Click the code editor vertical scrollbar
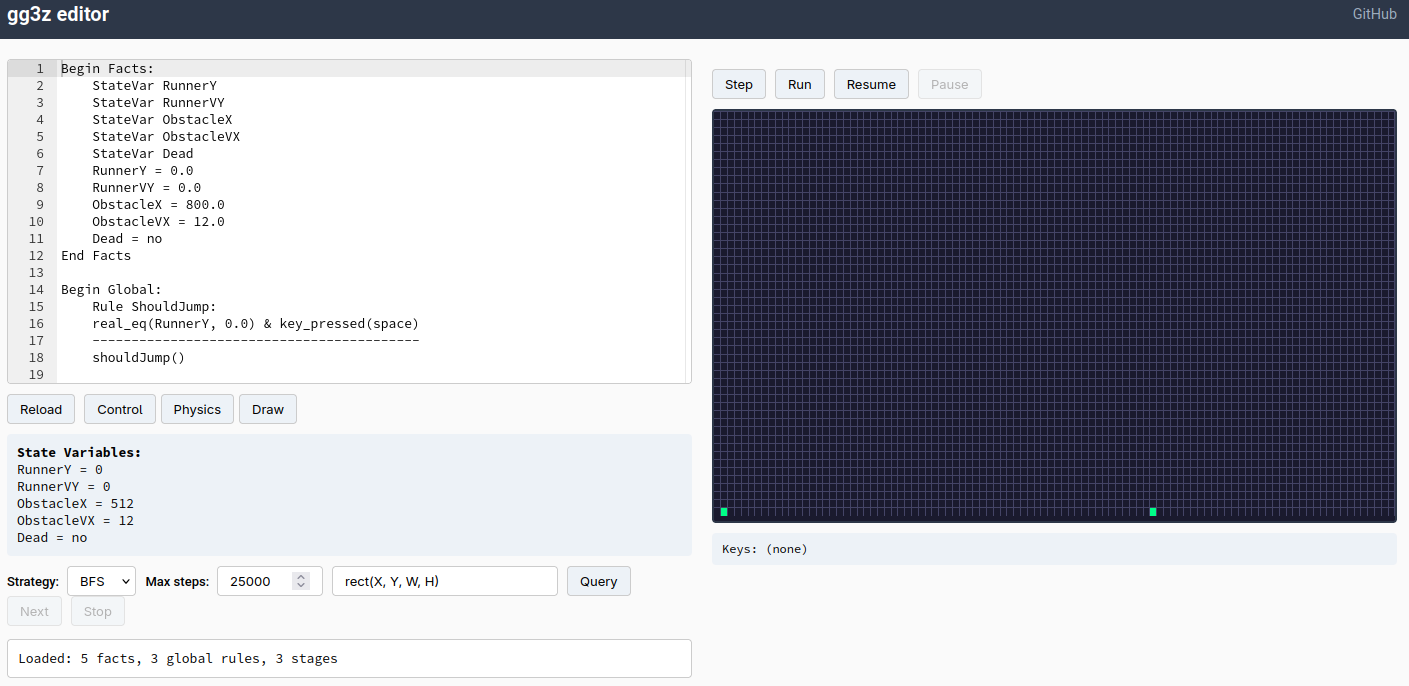 (x=687, y=220)
